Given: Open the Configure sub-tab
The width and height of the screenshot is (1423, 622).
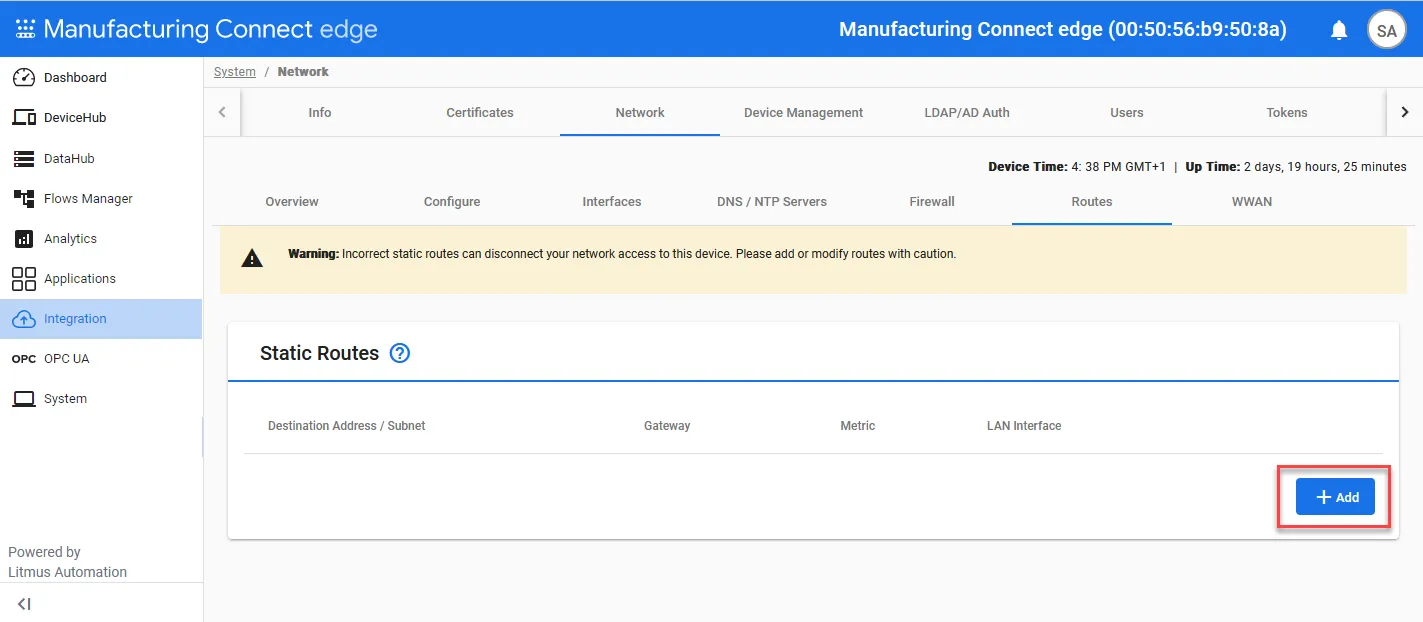Looking at the screenshot, I should [452, 202].
